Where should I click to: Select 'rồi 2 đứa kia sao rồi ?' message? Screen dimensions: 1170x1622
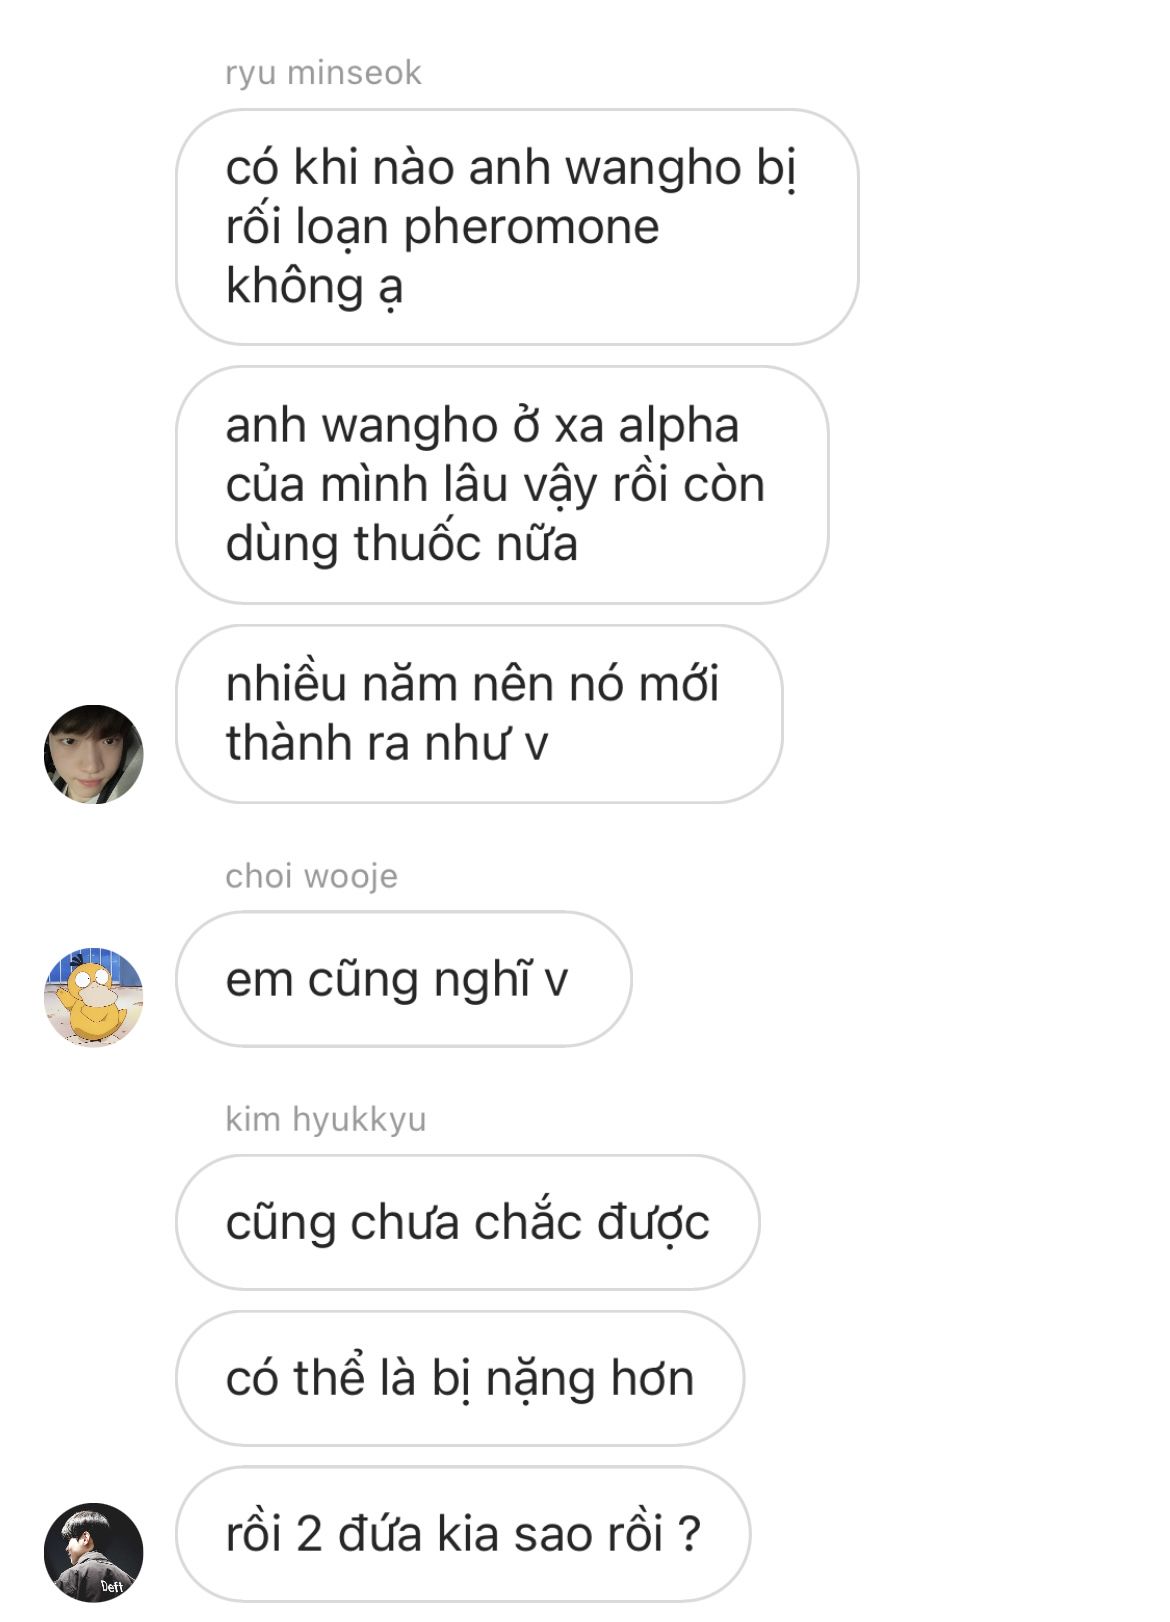click(463, 1534)
